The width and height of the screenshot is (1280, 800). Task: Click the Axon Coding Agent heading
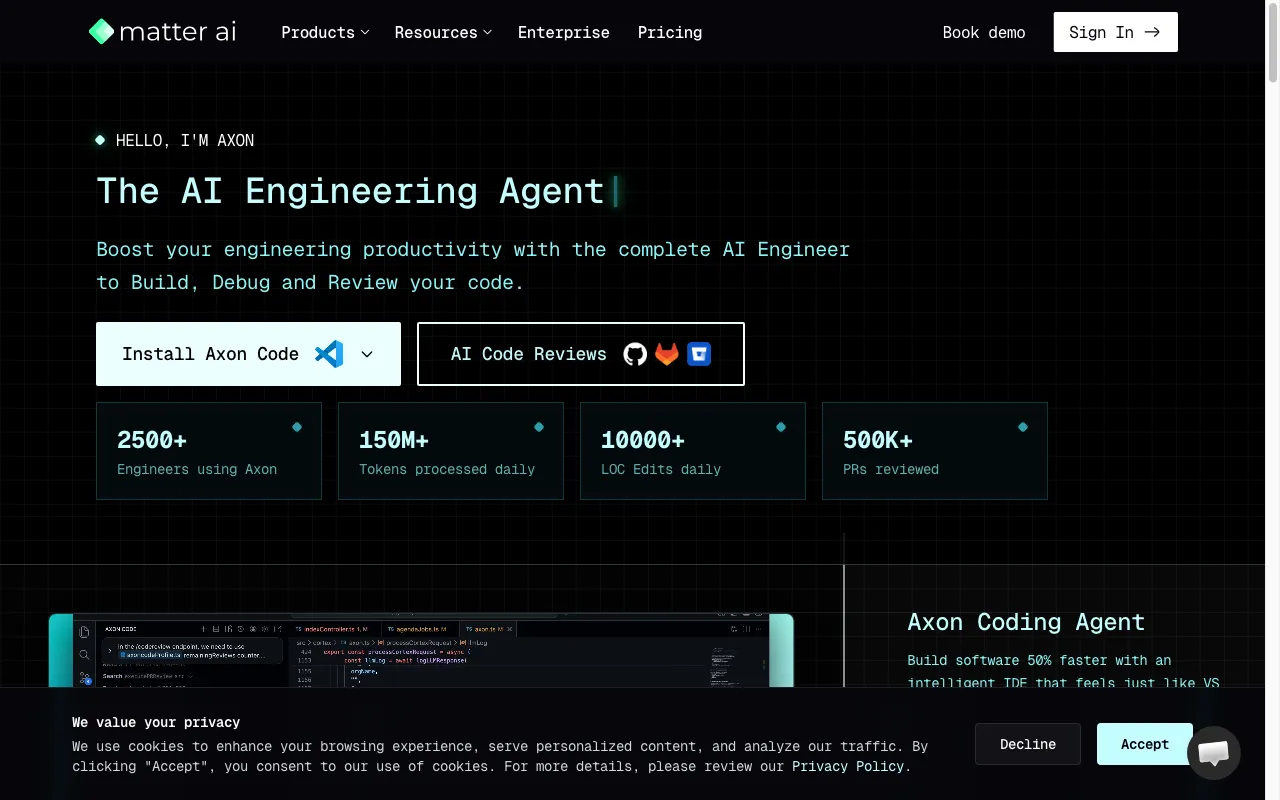(x=1026, y=622)
